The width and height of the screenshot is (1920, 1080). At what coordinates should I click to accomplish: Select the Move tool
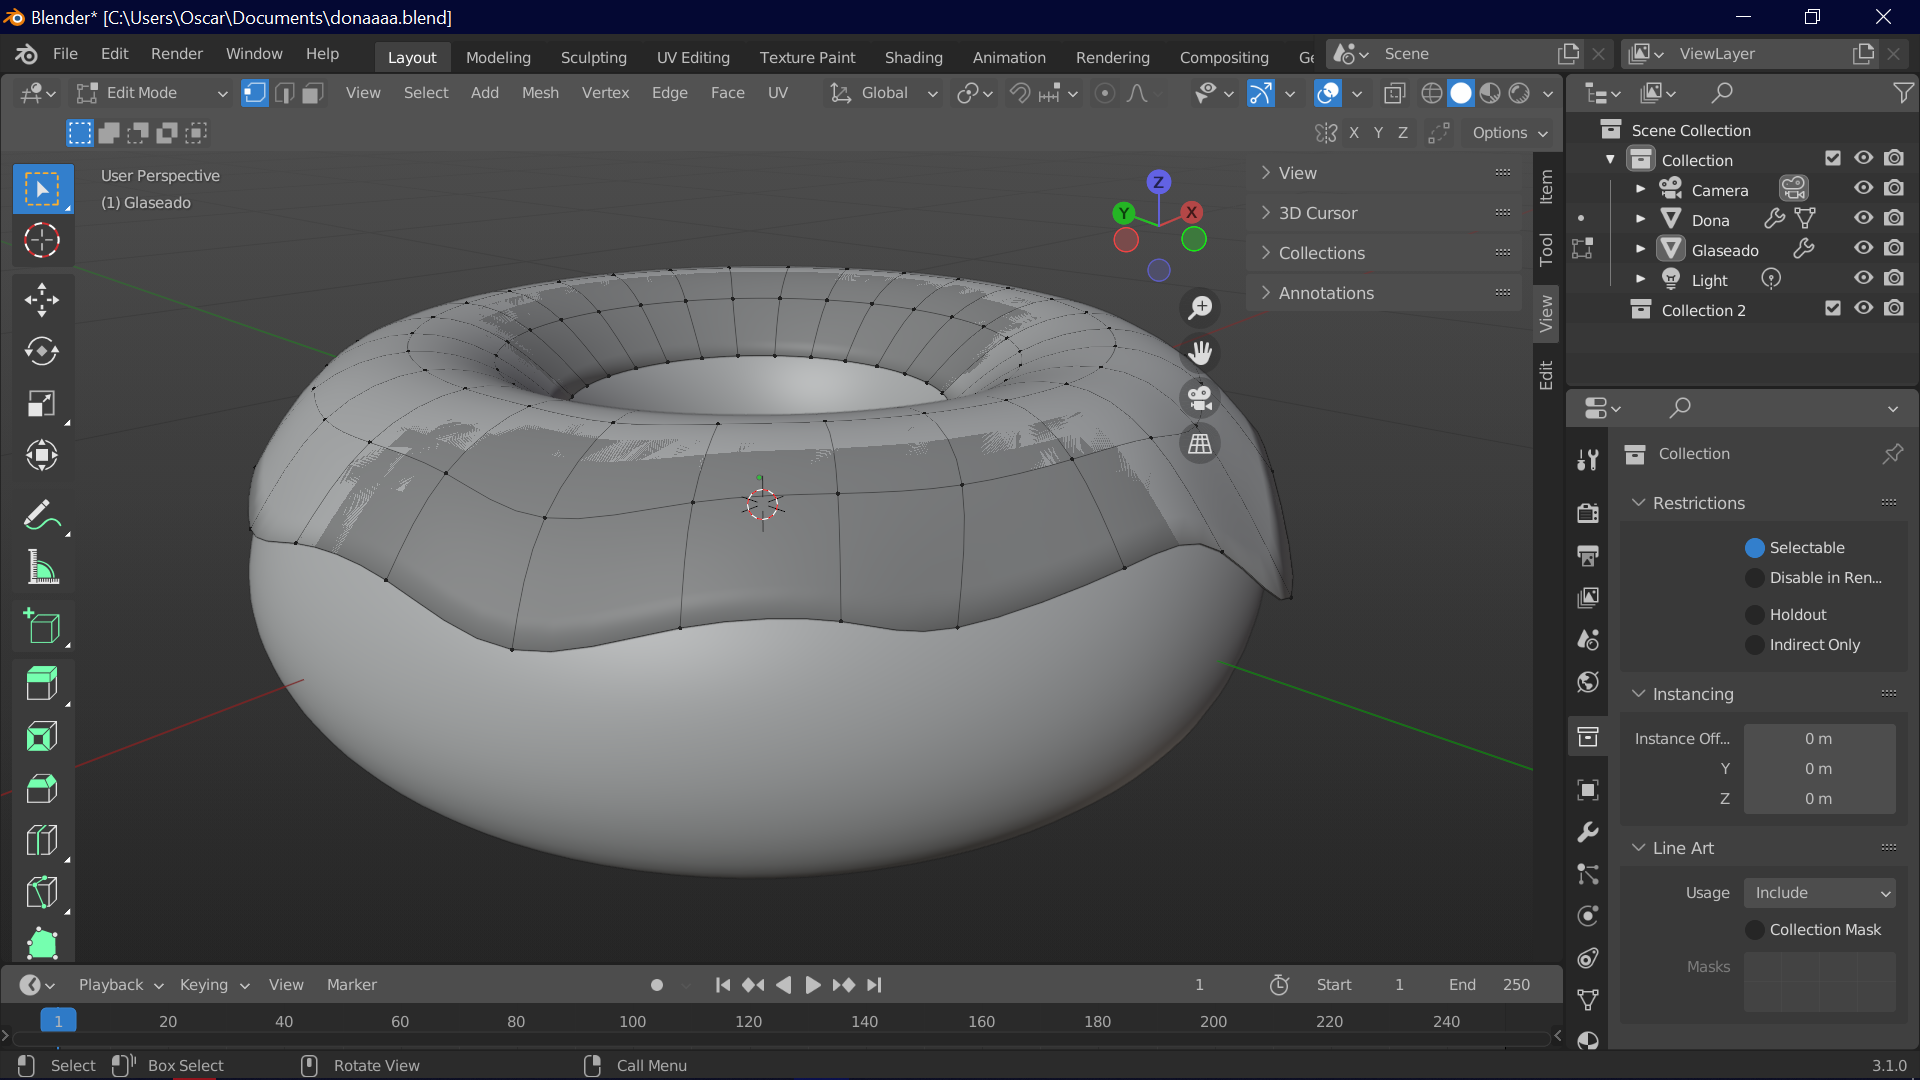click(x=42, y=300)
